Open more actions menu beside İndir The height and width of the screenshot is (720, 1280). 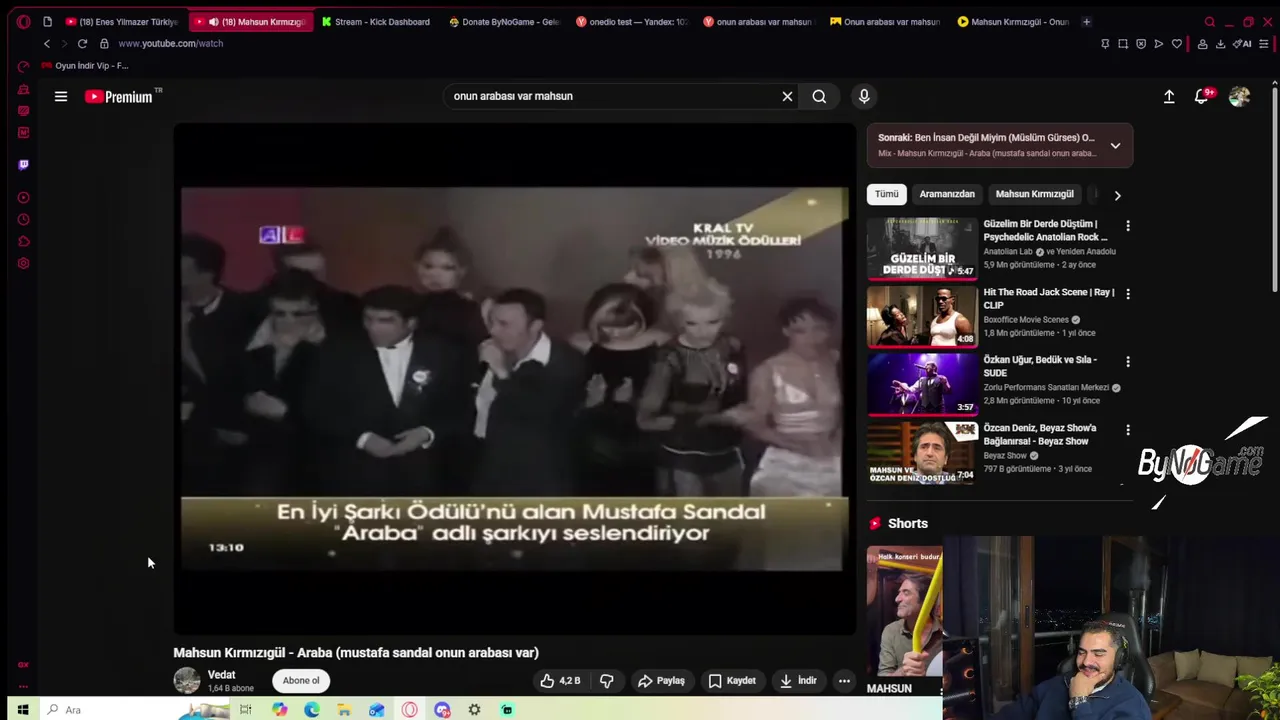tap(844, 680)
